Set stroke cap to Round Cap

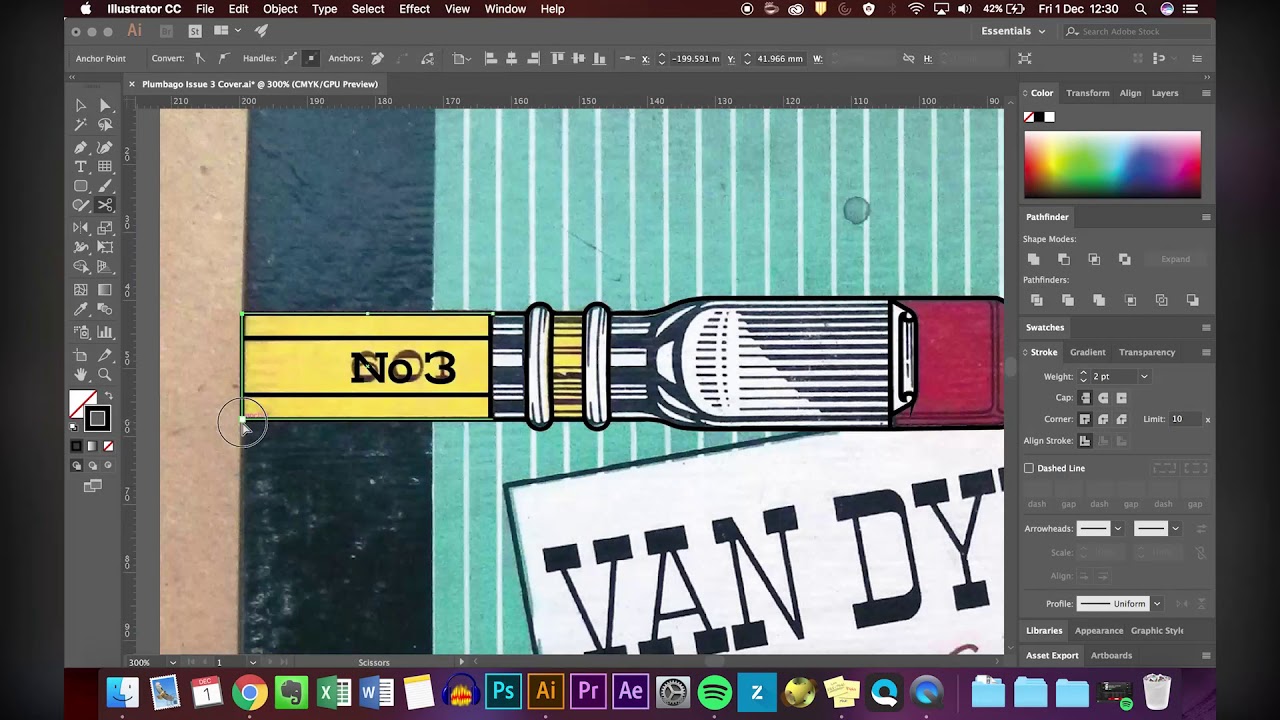[x=1103, y=398]
